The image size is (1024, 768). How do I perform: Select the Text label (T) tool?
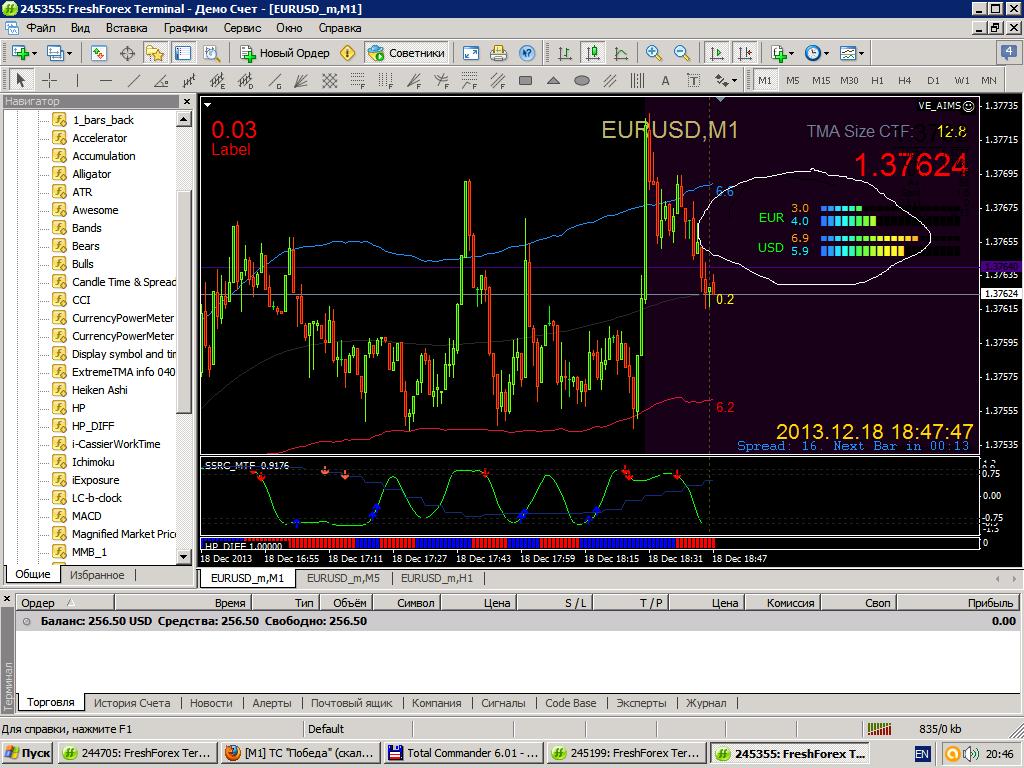click(x=694, y=80)
